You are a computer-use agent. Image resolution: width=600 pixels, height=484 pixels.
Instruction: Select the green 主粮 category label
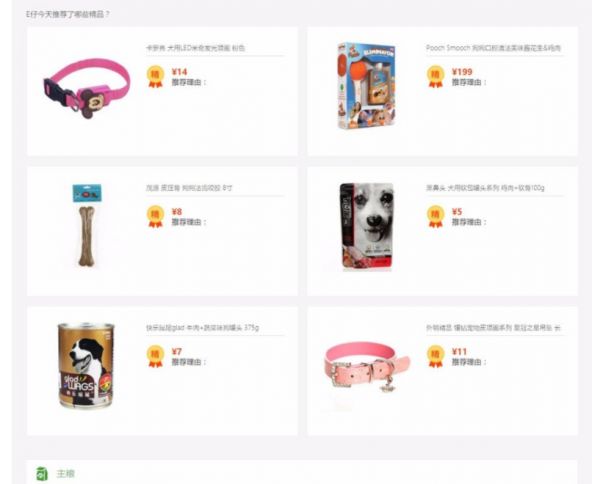pyautogui.click(x=65, y=474)
